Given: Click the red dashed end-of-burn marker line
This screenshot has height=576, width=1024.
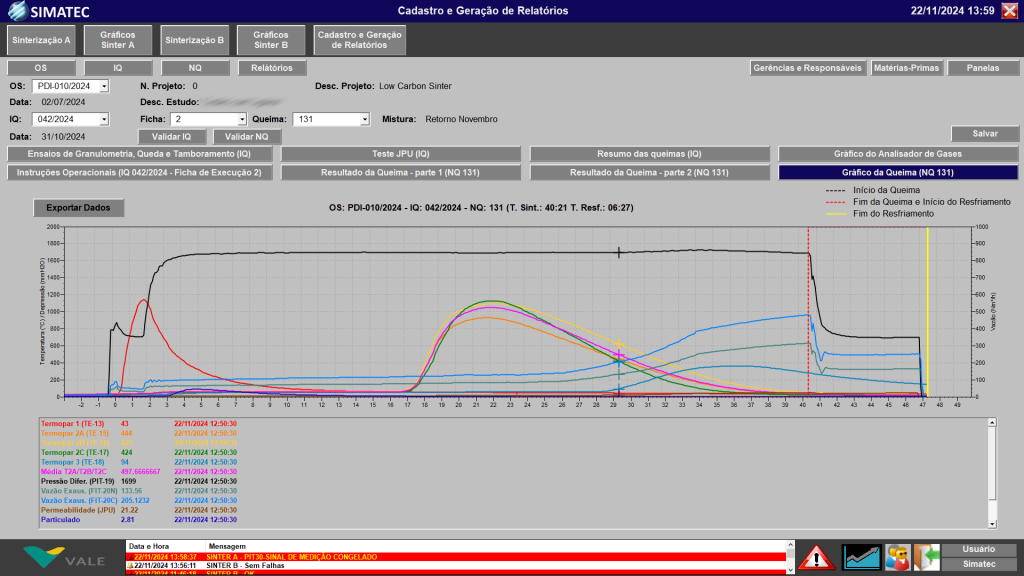Looking at the screenshot, I should click(808, 300).
